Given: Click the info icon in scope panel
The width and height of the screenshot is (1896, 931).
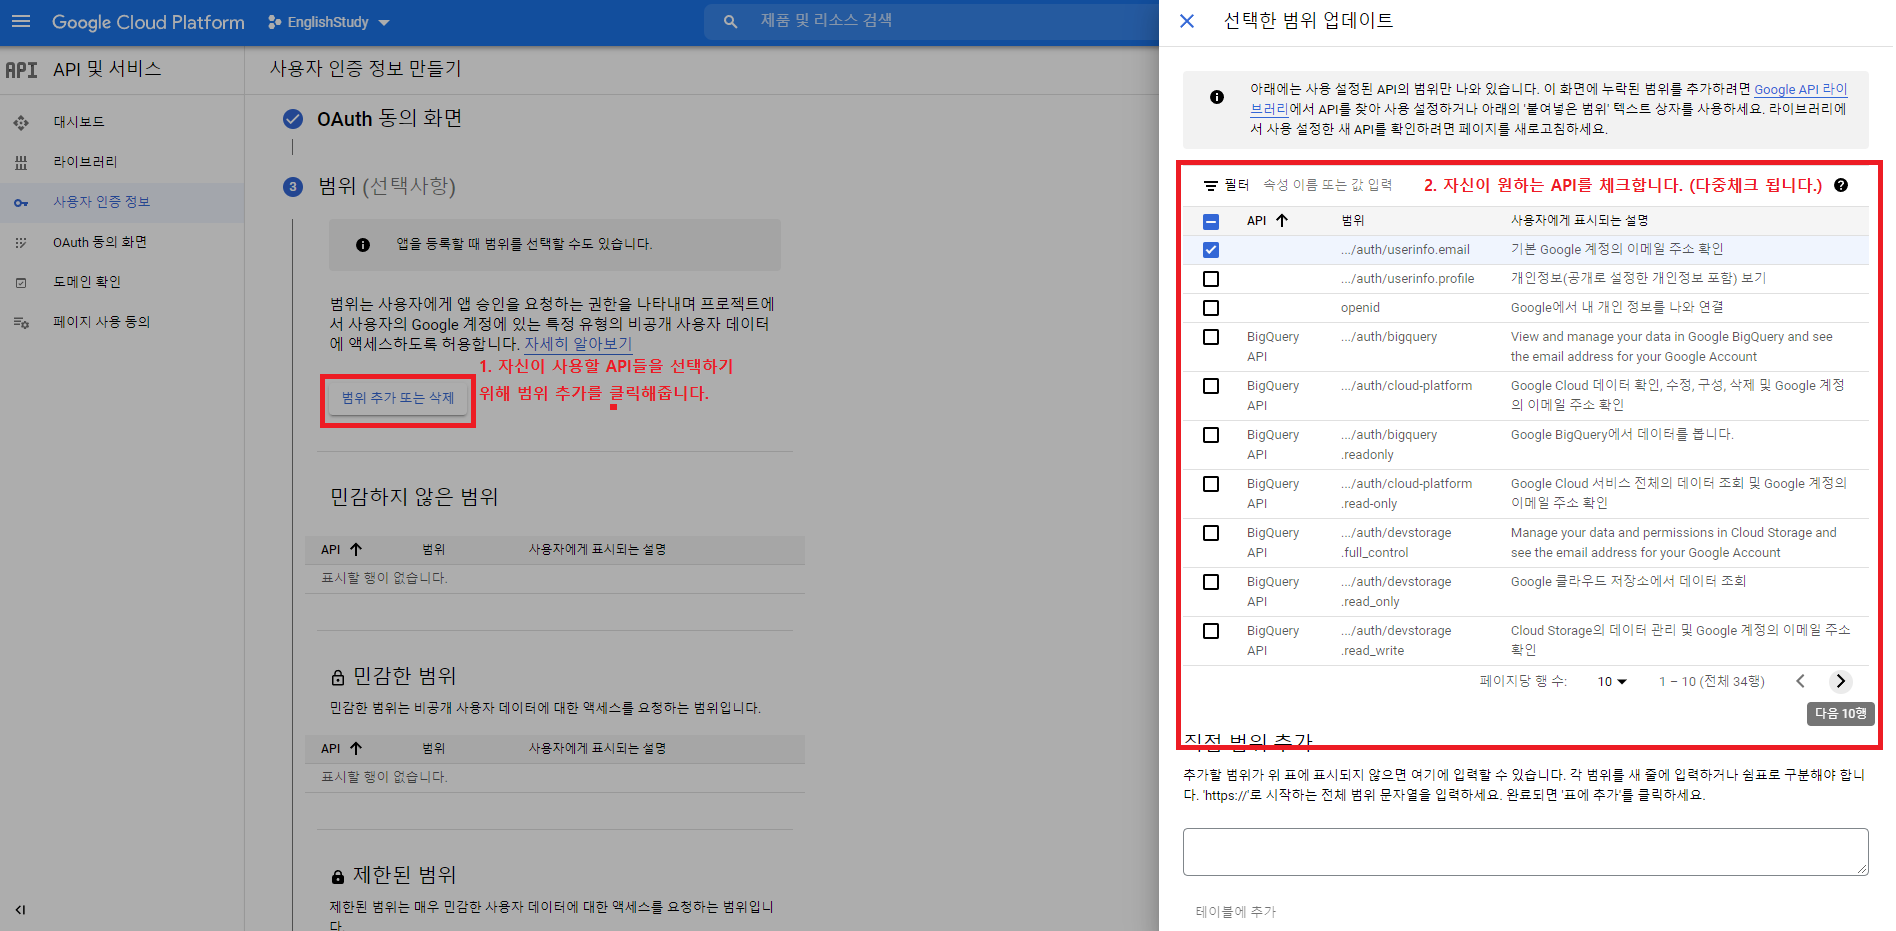Looking at the screenshot, I should (x=1217, y=97).
